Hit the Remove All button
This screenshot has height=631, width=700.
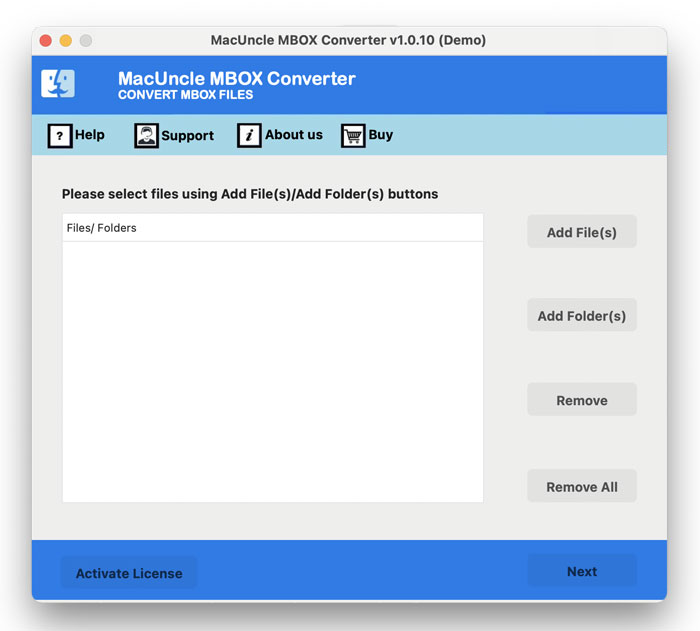[581, 487]
